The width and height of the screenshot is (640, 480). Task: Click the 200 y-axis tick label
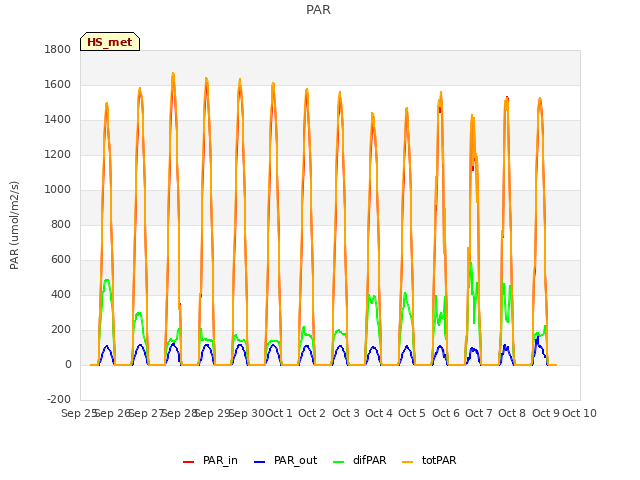61,330
